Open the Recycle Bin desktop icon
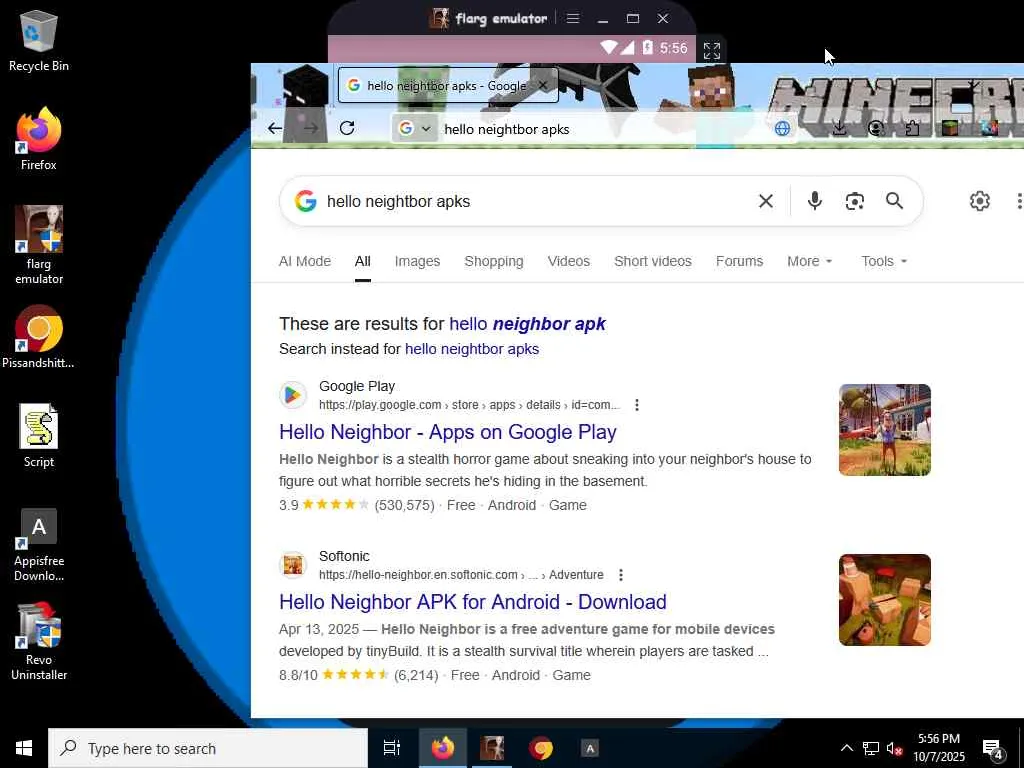 coord(39,40)
